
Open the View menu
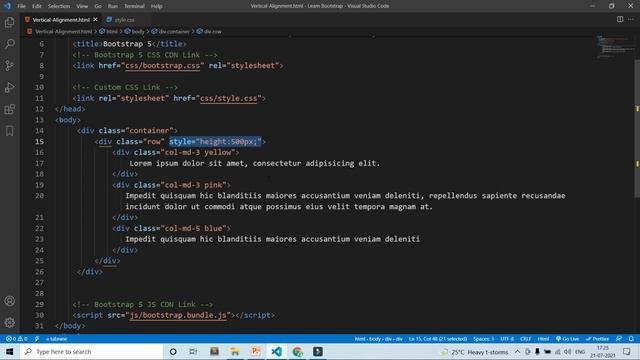[x=82, y=6]
